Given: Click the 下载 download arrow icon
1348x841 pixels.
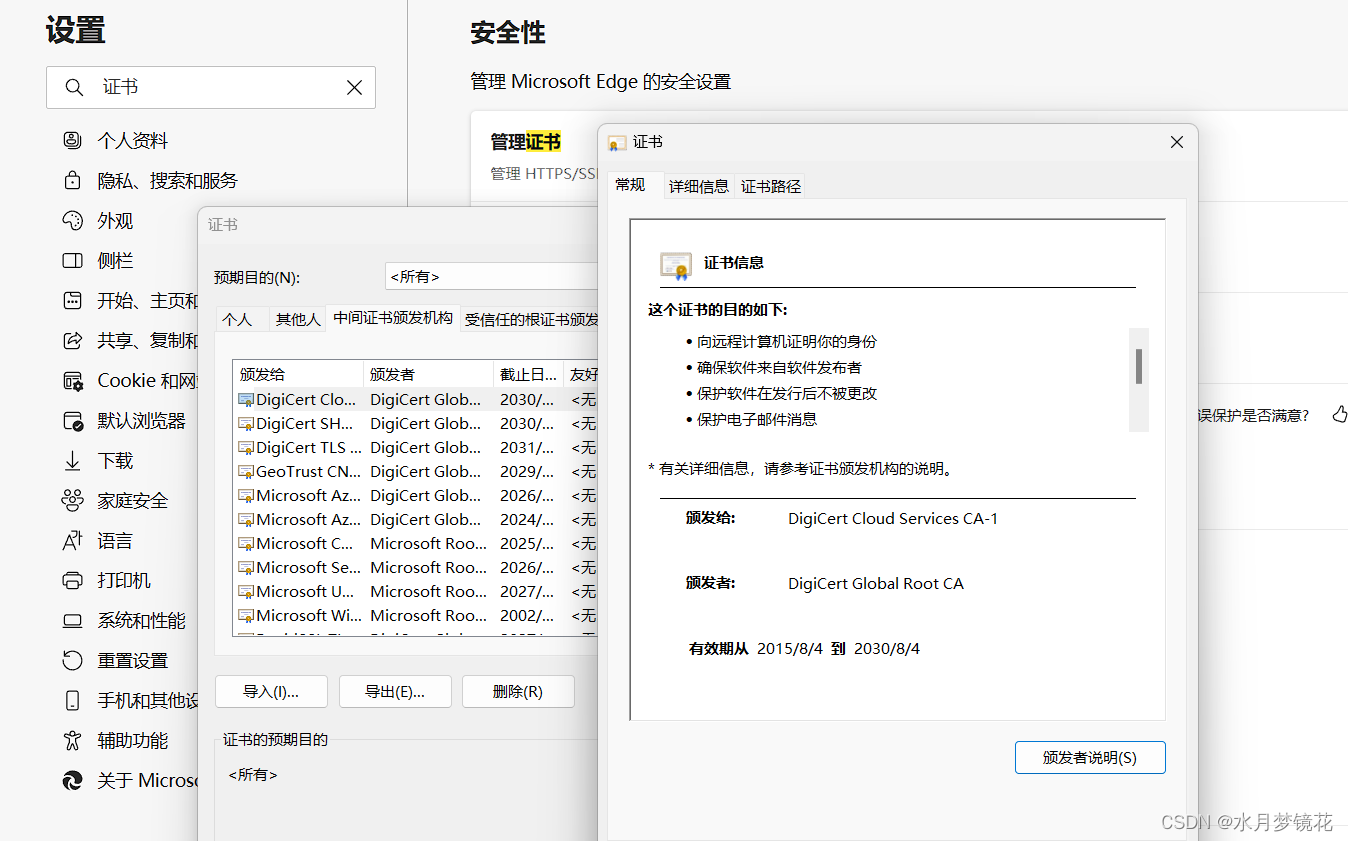Looking at the screenshot, I should (x=72, y=461).
